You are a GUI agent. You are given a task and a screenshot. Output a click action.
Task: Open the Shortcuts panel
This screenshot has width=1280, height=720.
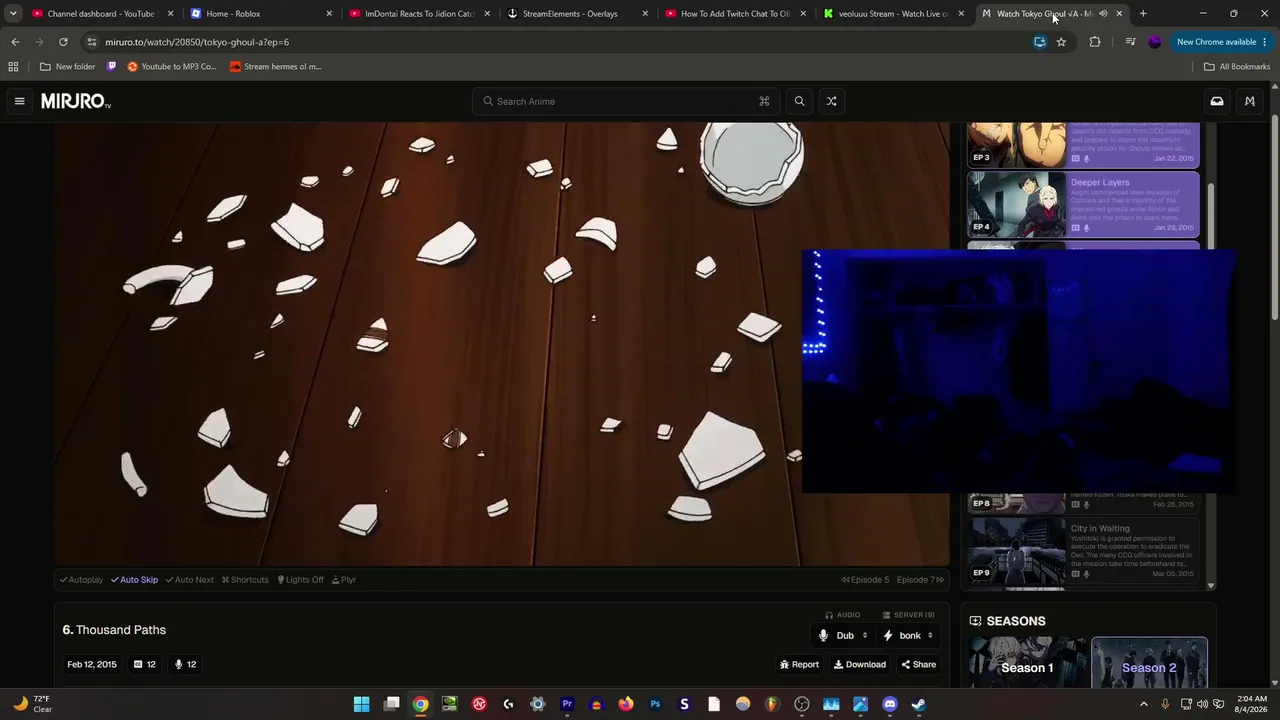click(245, 580)
